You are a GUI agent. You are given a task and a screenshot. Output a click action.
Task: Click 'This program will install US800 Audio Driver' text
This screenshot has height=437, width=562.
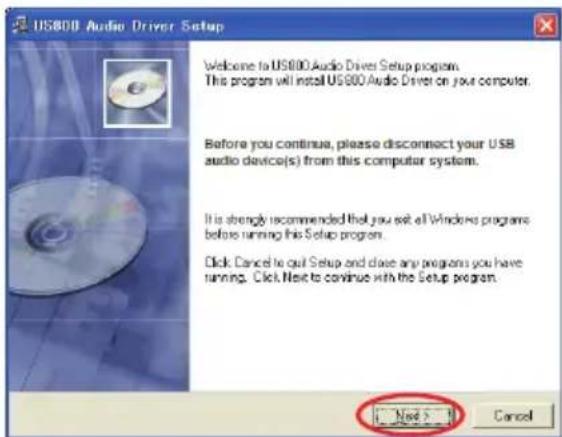(367, 81)
